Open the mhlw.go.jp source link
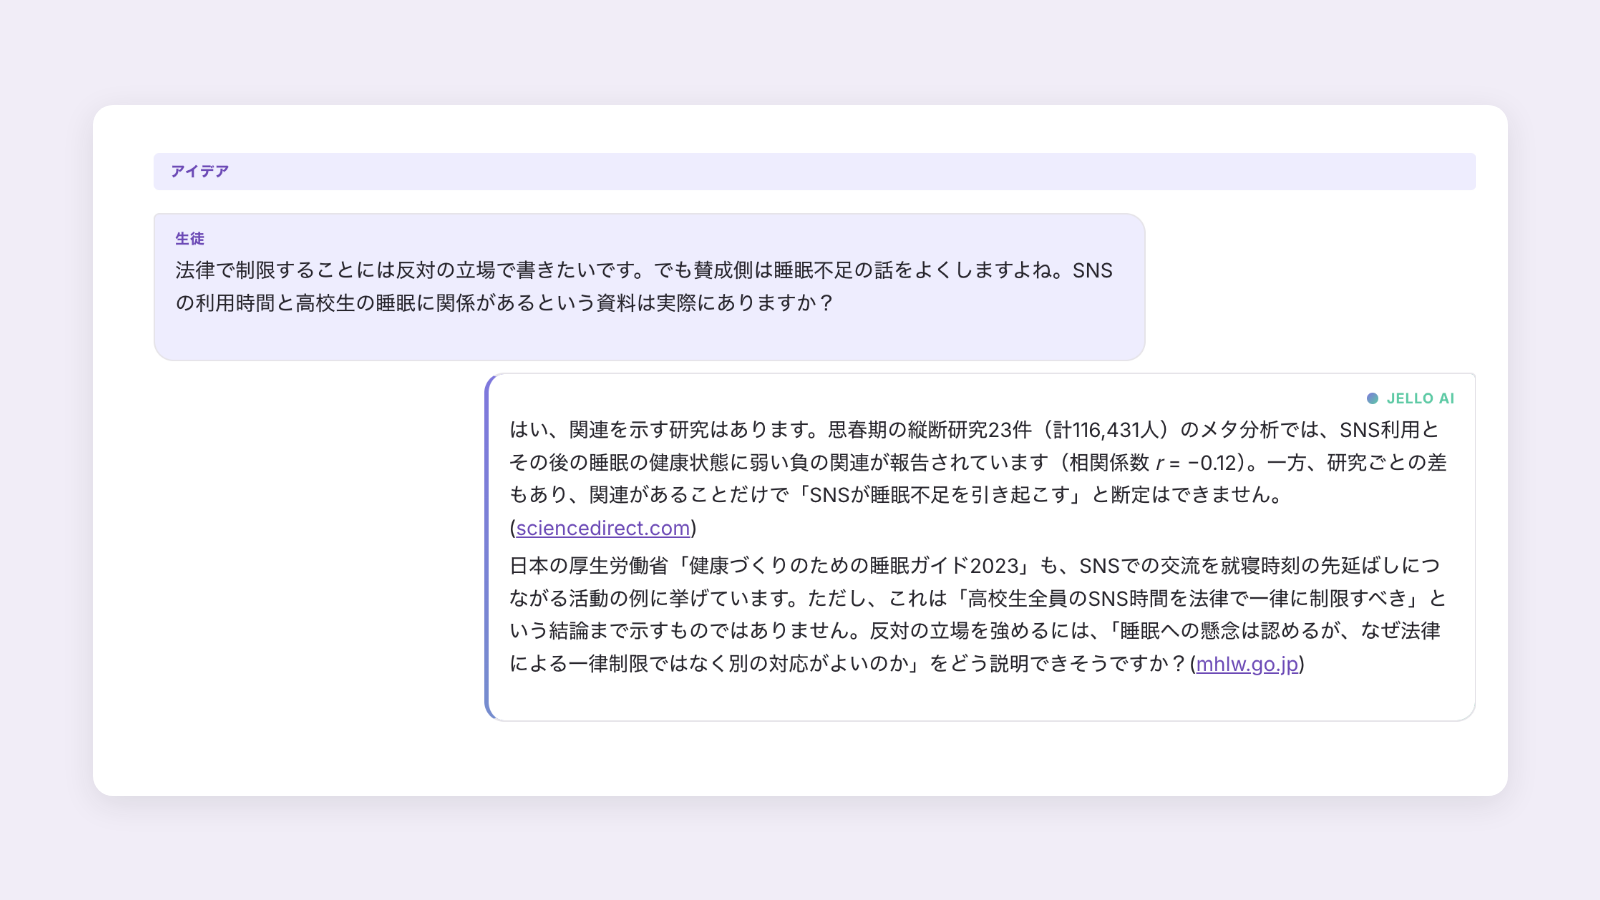 pos(1247,664)
